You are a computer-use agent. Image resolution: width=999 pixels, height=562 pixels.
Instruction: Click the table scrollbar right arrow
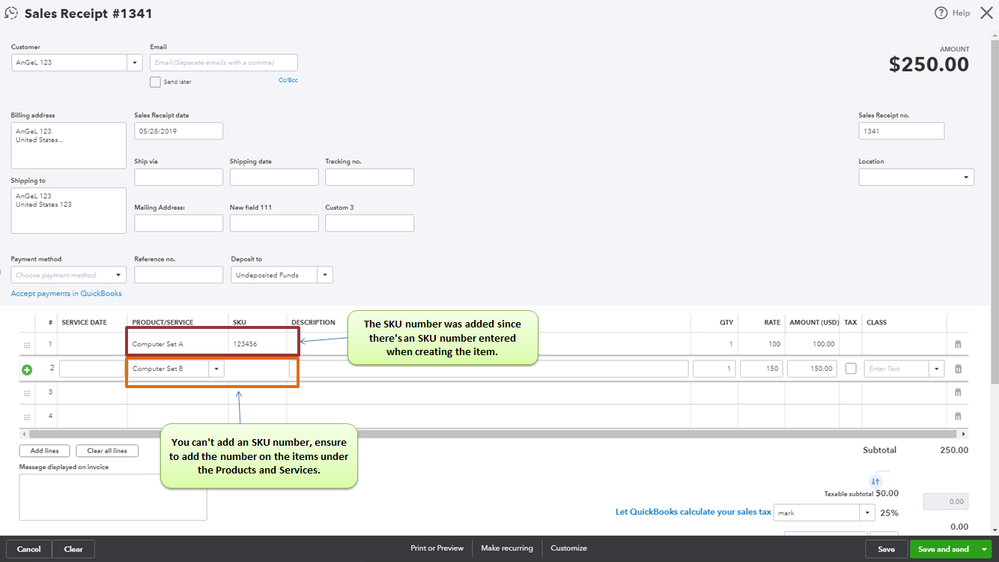point(963,434)
